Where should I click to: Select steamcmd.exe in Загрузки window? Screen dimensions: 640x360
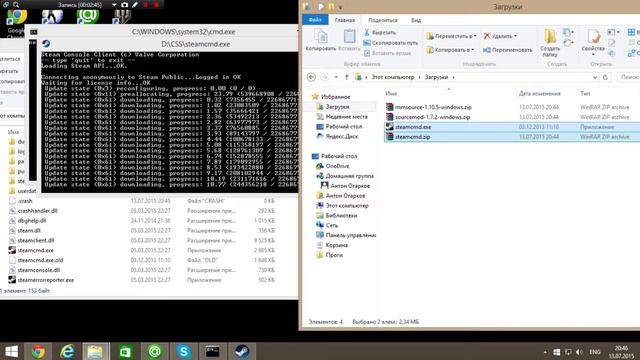413,127
